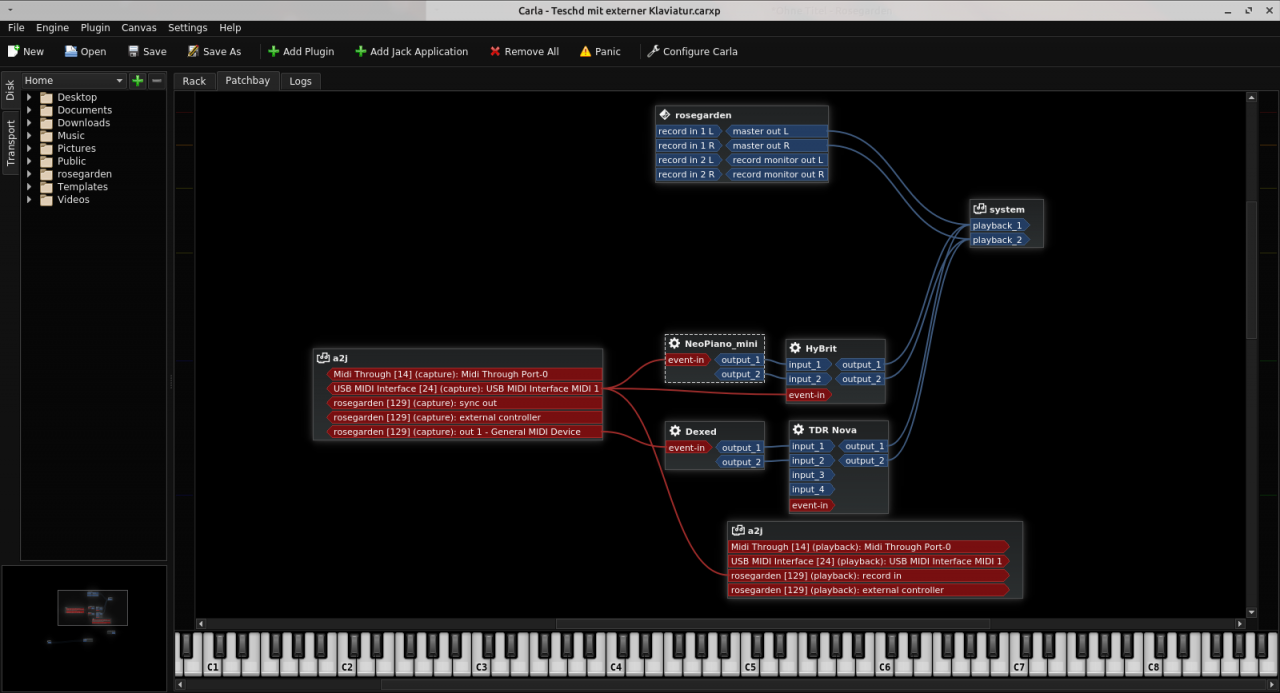
Task: Click the Save As icon
Action: 192,51
